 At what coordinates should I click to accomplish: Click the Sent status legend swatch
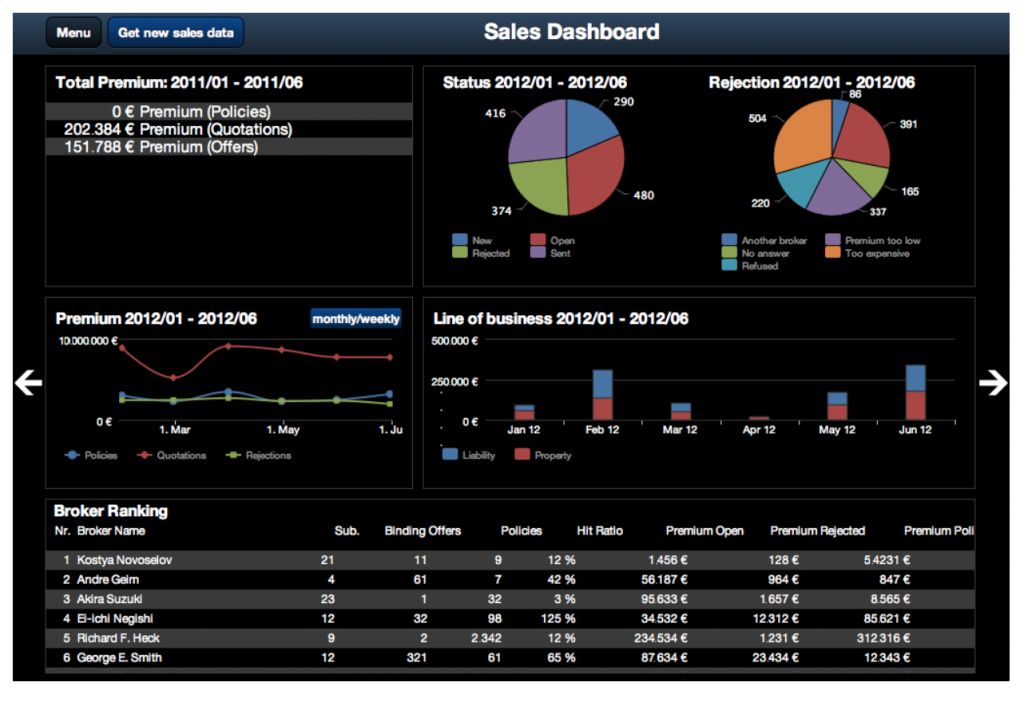pyautogui.click(x=538, y=252)
